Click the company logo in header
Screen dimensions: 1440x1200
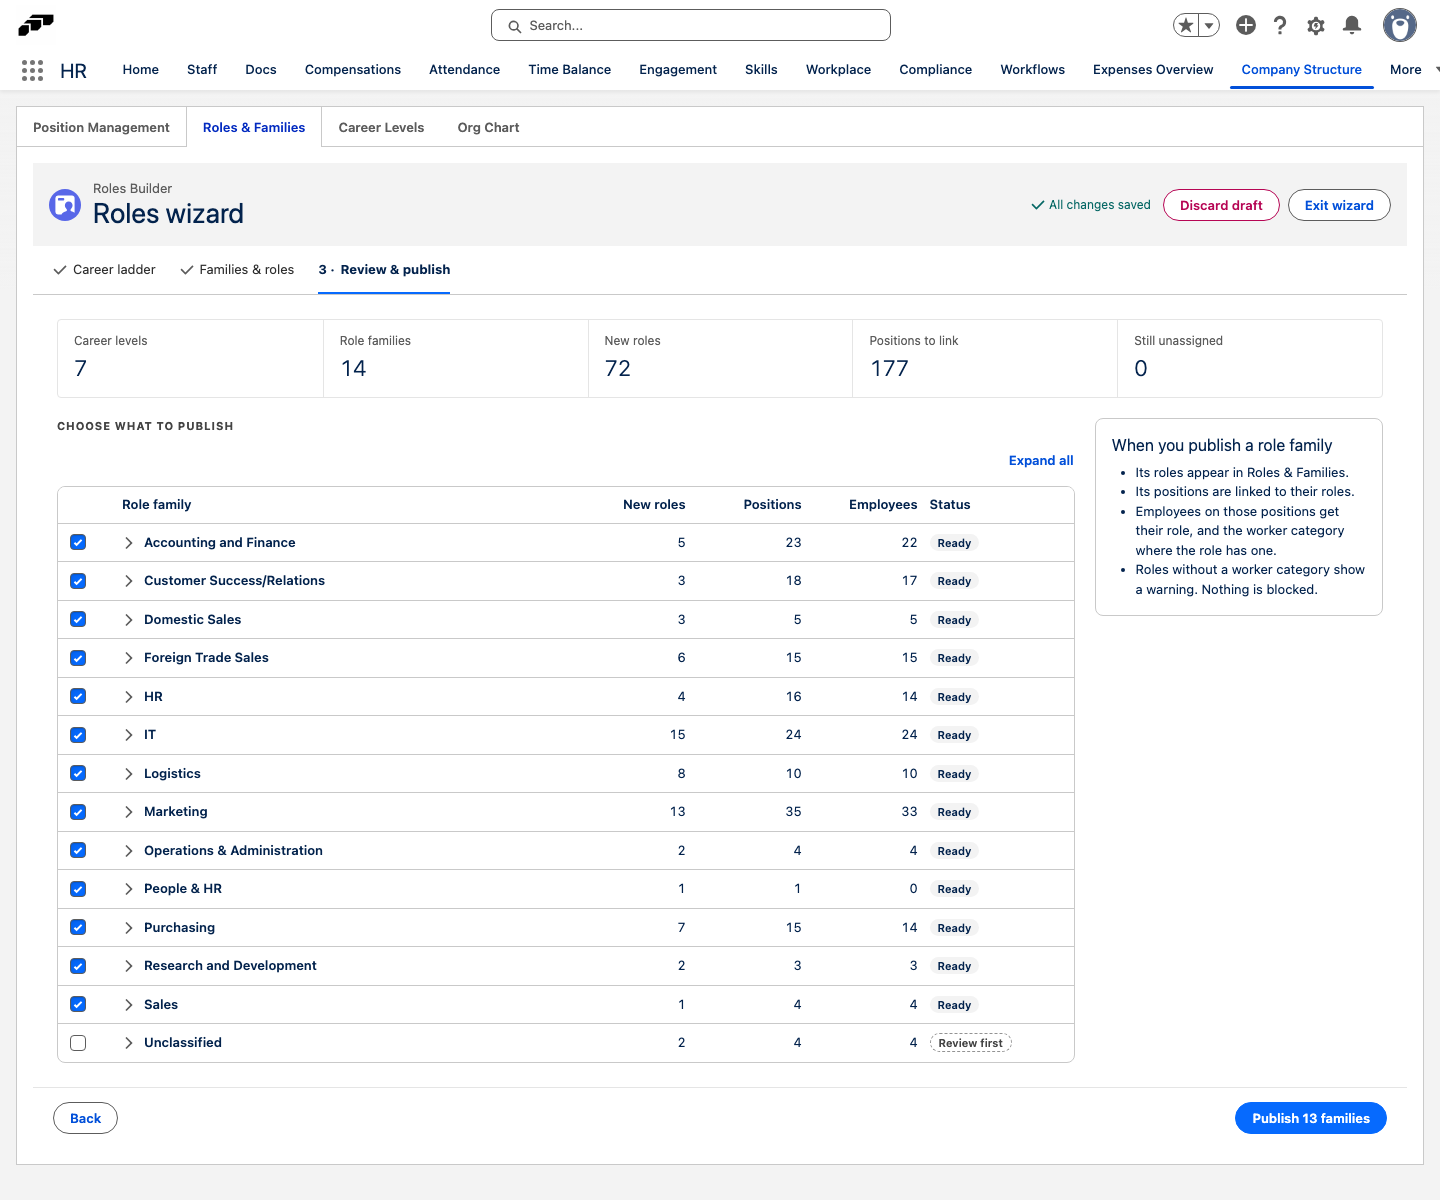coord(36,24)
